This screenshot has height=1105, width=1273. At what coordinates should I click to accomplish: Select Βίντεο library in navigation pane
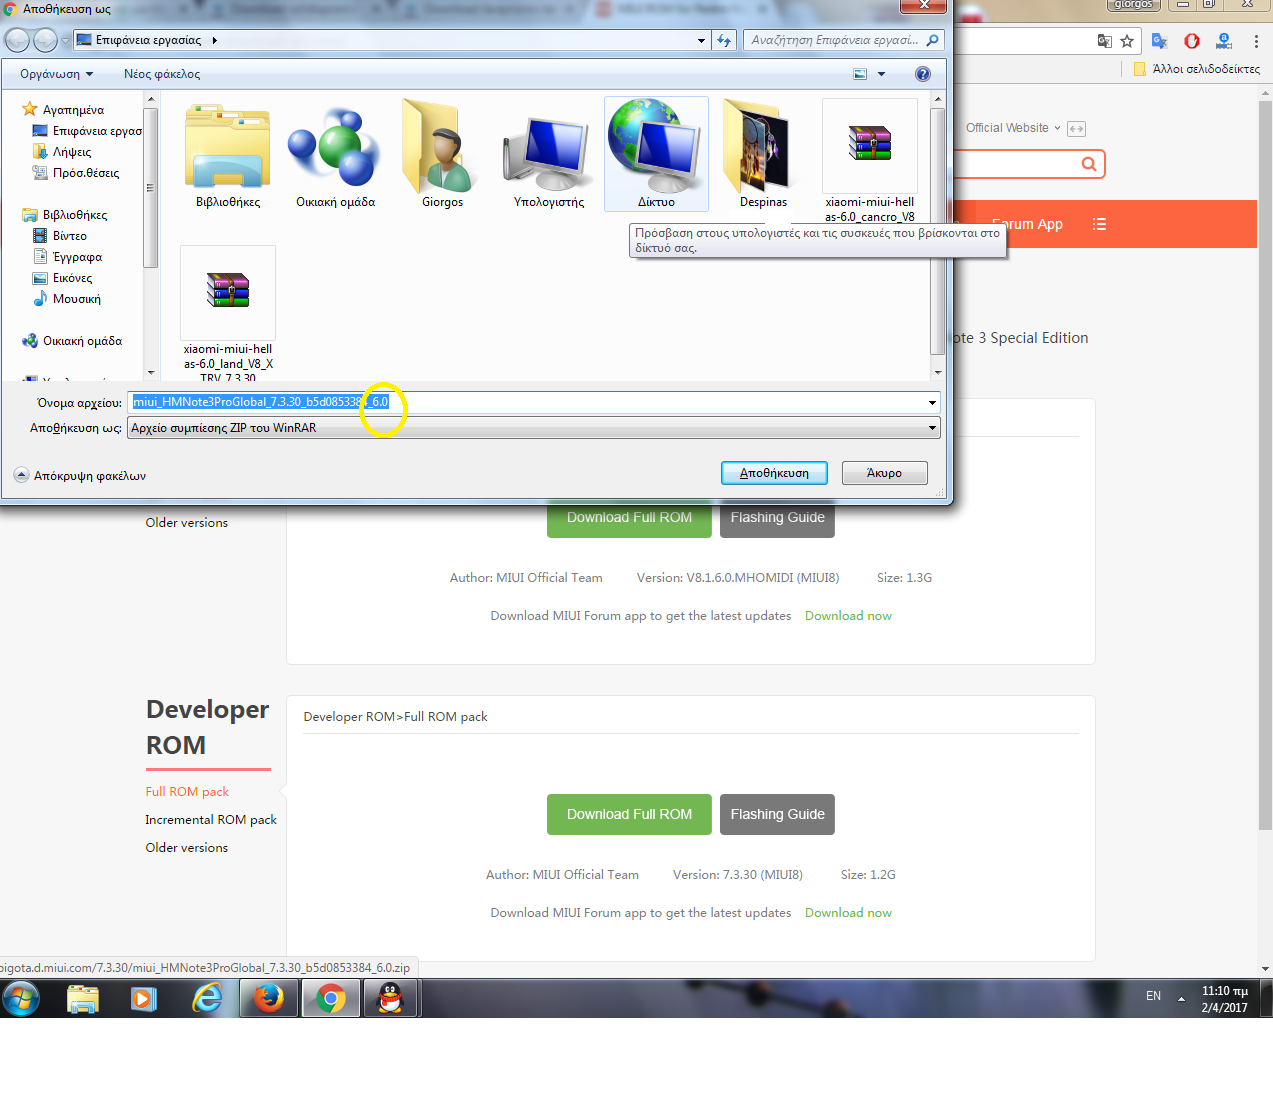tap(60, 236)
